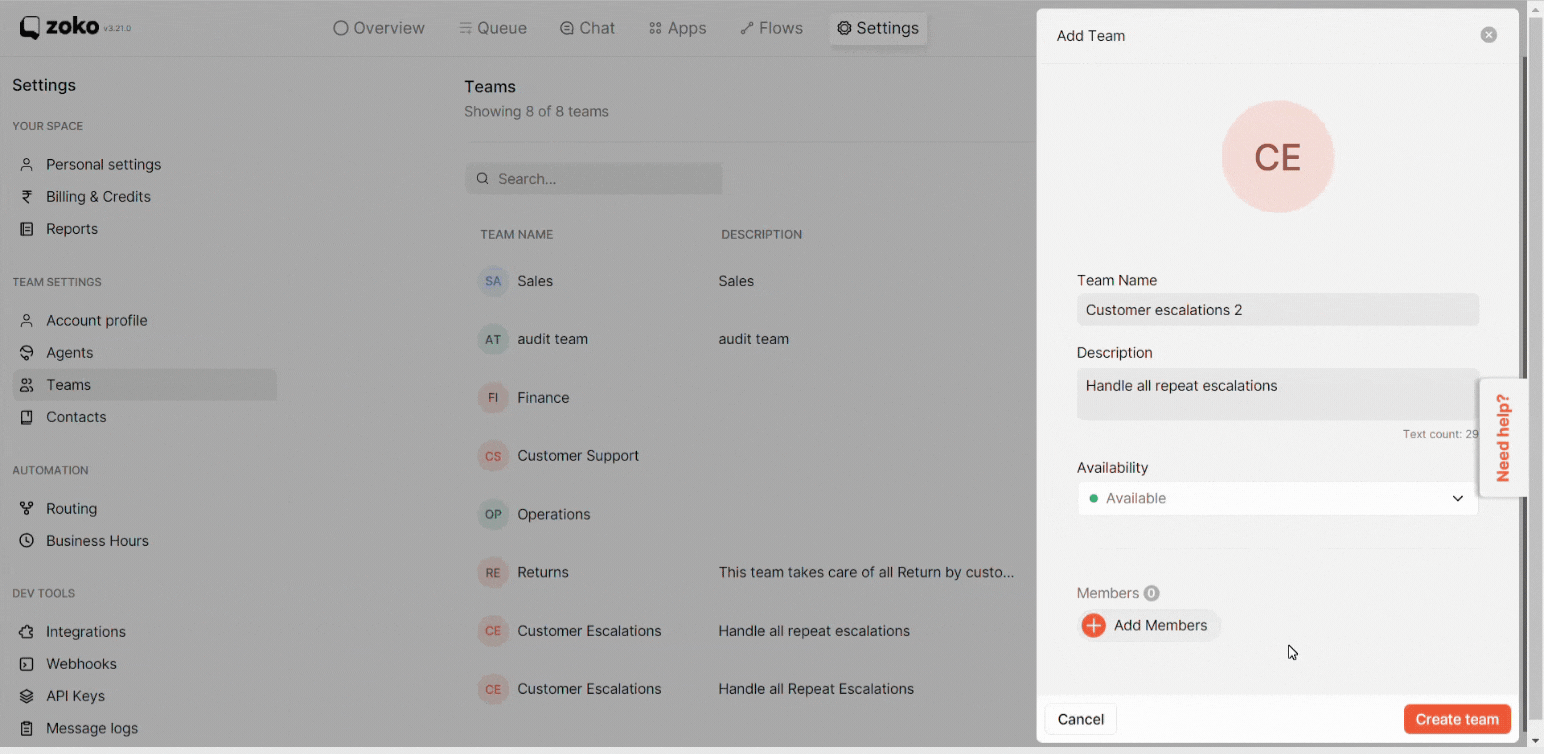1544x754 pixels.
Task: Edit the Description text area
Action: 1278,394
